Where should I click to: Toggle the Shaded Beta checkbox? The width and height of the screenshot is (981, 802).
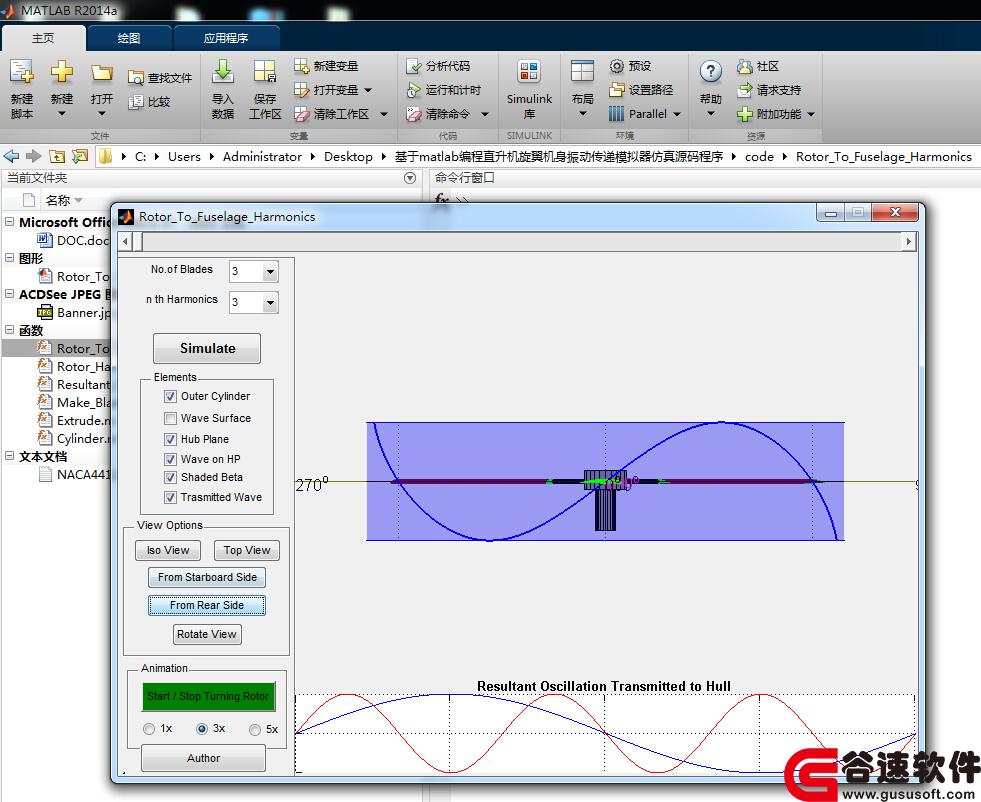170,477
